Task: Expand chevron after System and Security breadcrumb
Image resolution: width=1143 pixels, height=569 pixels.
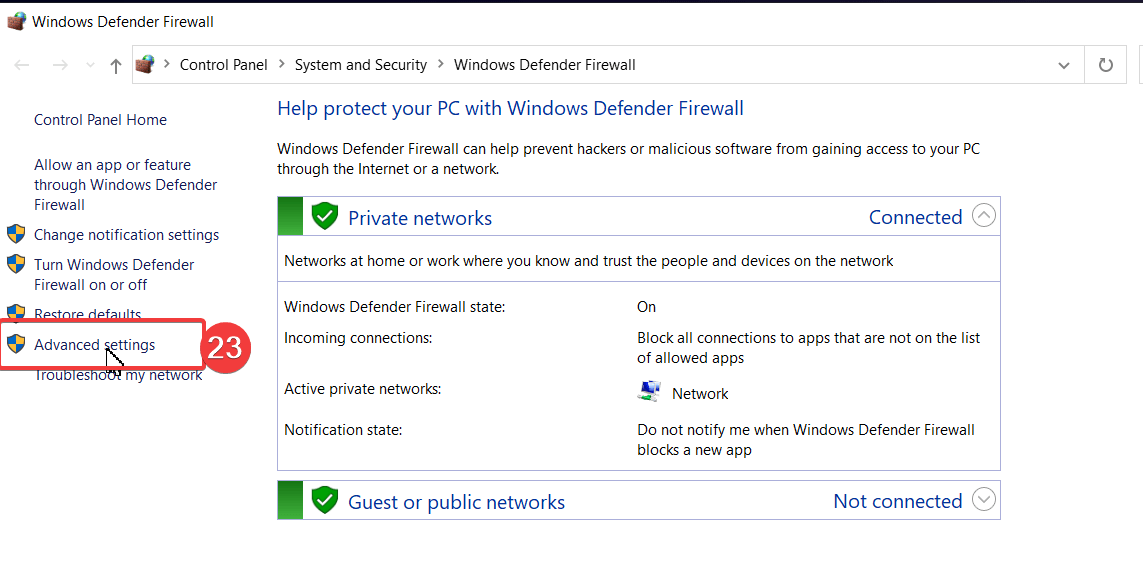Action: (440, 65)
